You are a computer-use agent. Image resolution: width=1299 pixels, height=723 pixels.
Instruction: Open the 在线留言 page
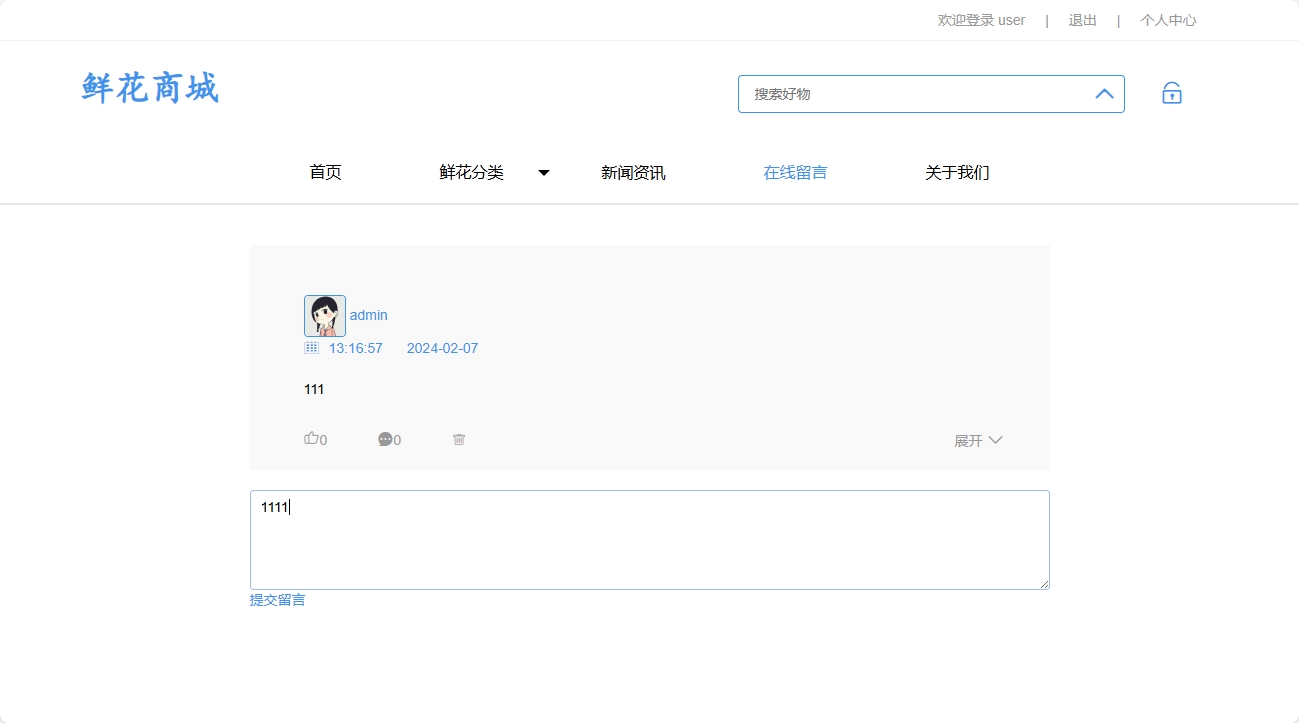tap(794, 172)
